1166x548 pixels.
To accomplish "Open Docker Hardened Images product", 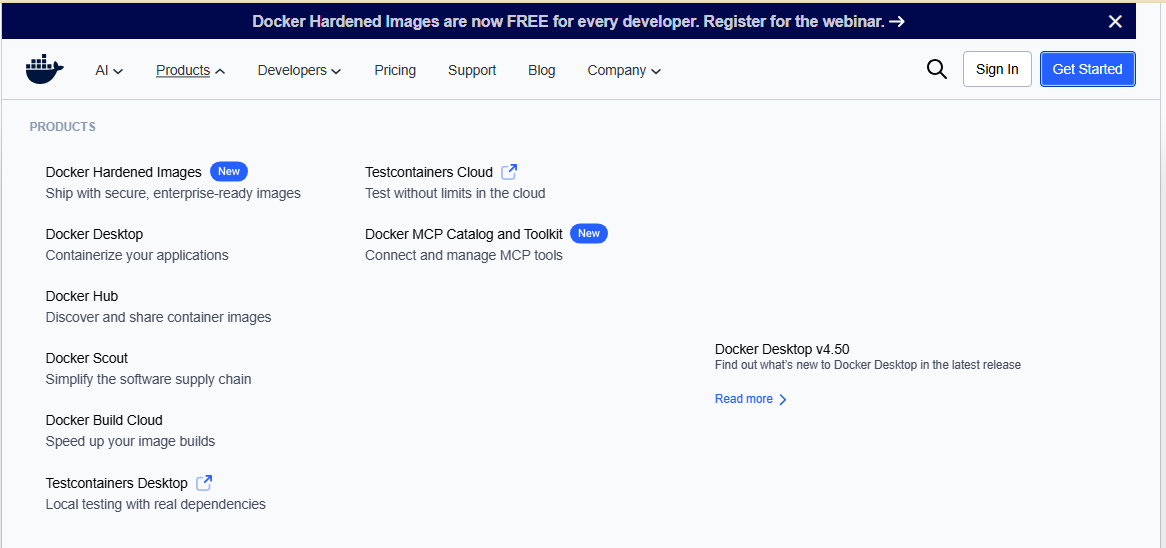I will coord(123,172).
